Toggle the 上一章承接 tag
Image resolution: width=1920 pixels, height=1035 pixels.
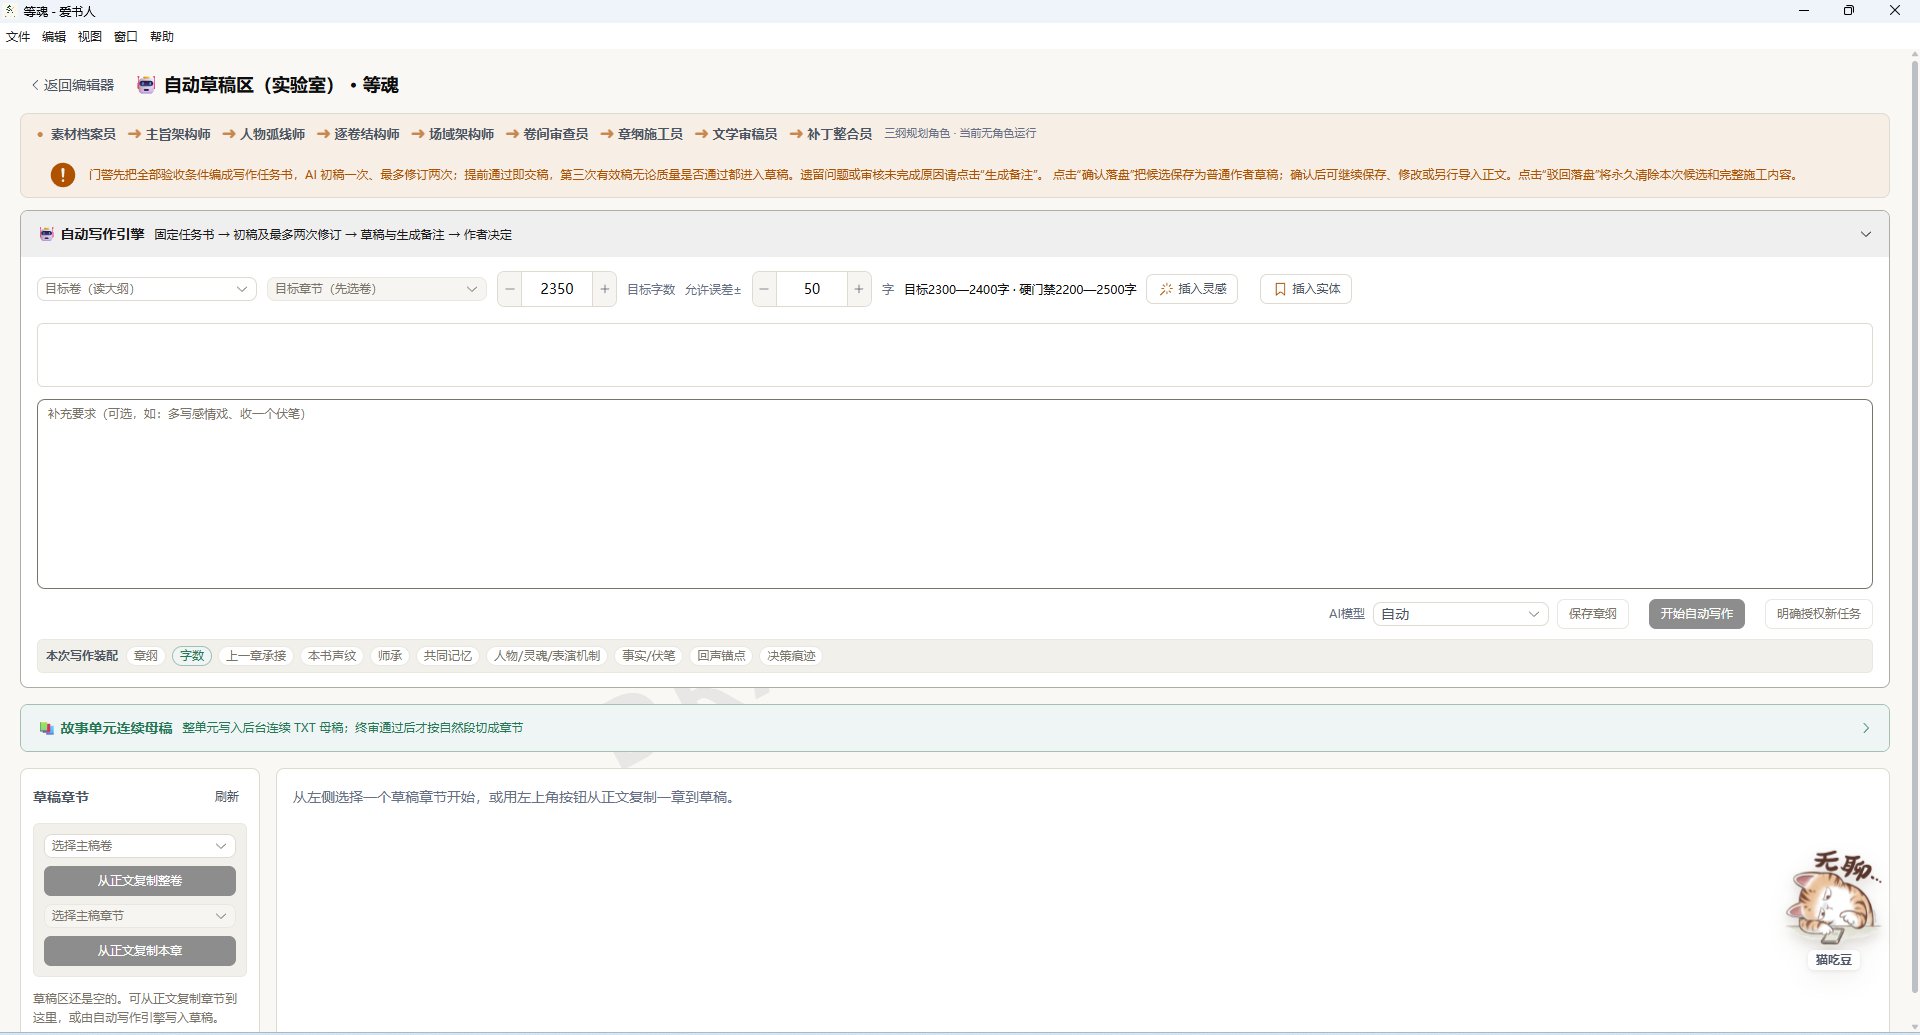click(x=256, y=656)
